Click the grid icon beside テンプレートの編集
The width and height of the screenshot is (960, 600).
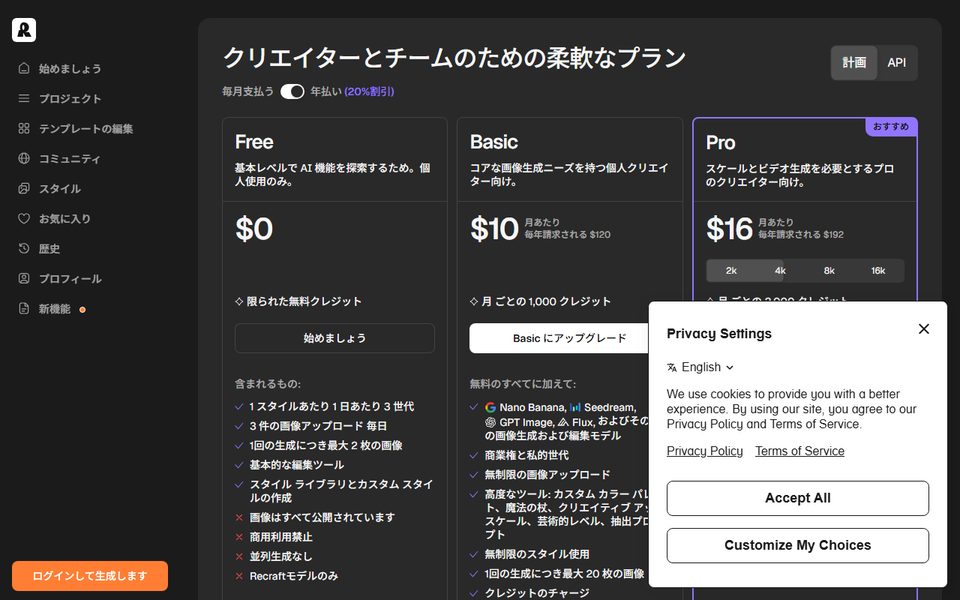24,128
